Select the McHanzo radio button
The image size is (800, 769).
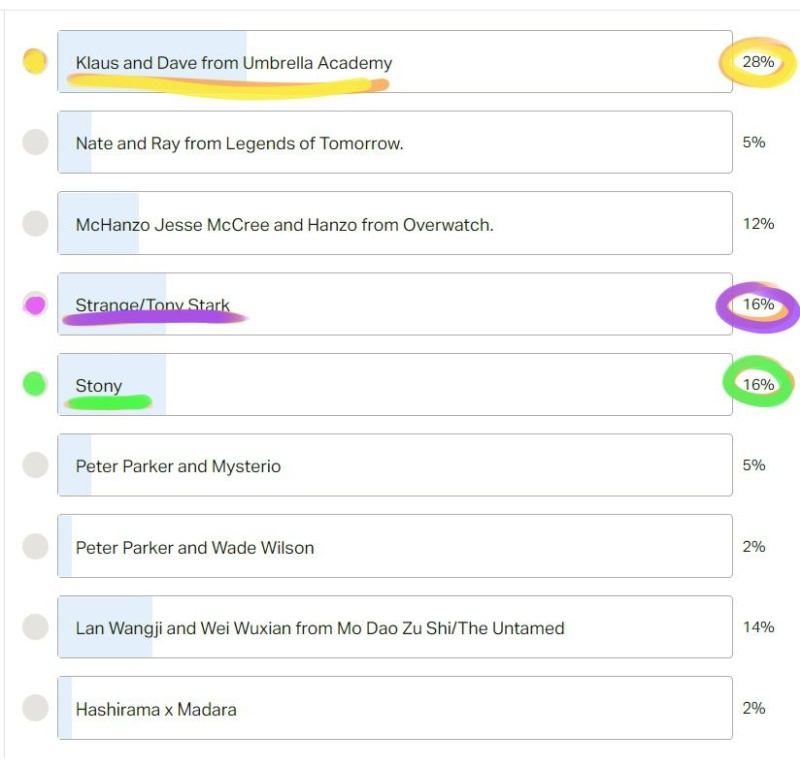pos(35,224)
